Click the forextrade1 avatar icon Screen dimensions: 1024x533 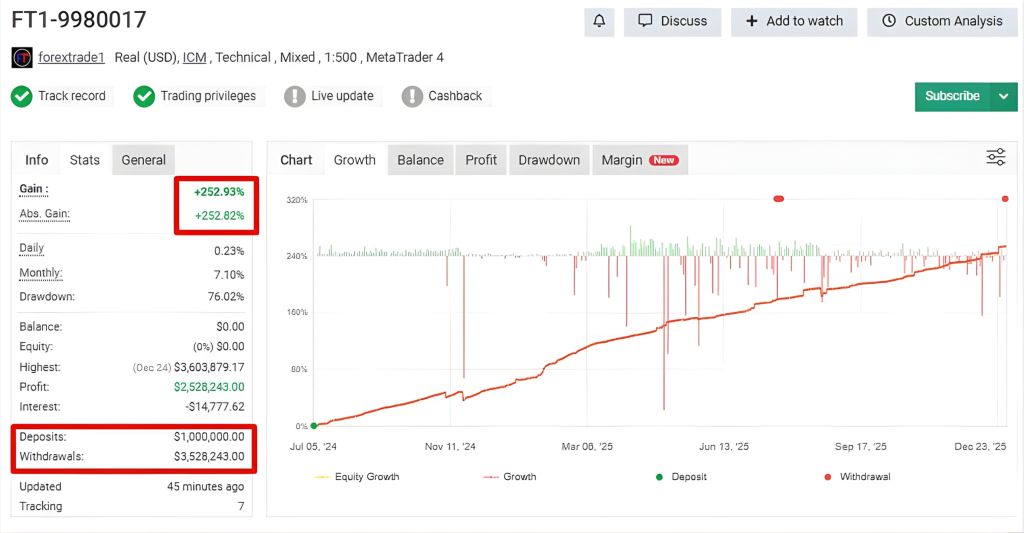[22, 58]
